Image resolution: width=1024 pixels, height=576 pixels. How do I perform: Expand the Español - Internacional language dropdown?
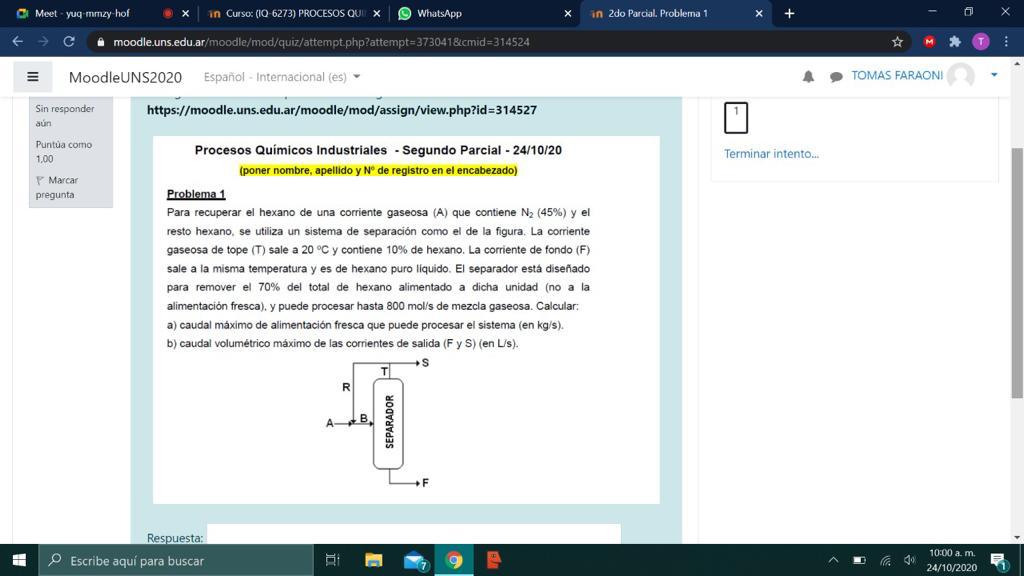(x=282, y=77)
